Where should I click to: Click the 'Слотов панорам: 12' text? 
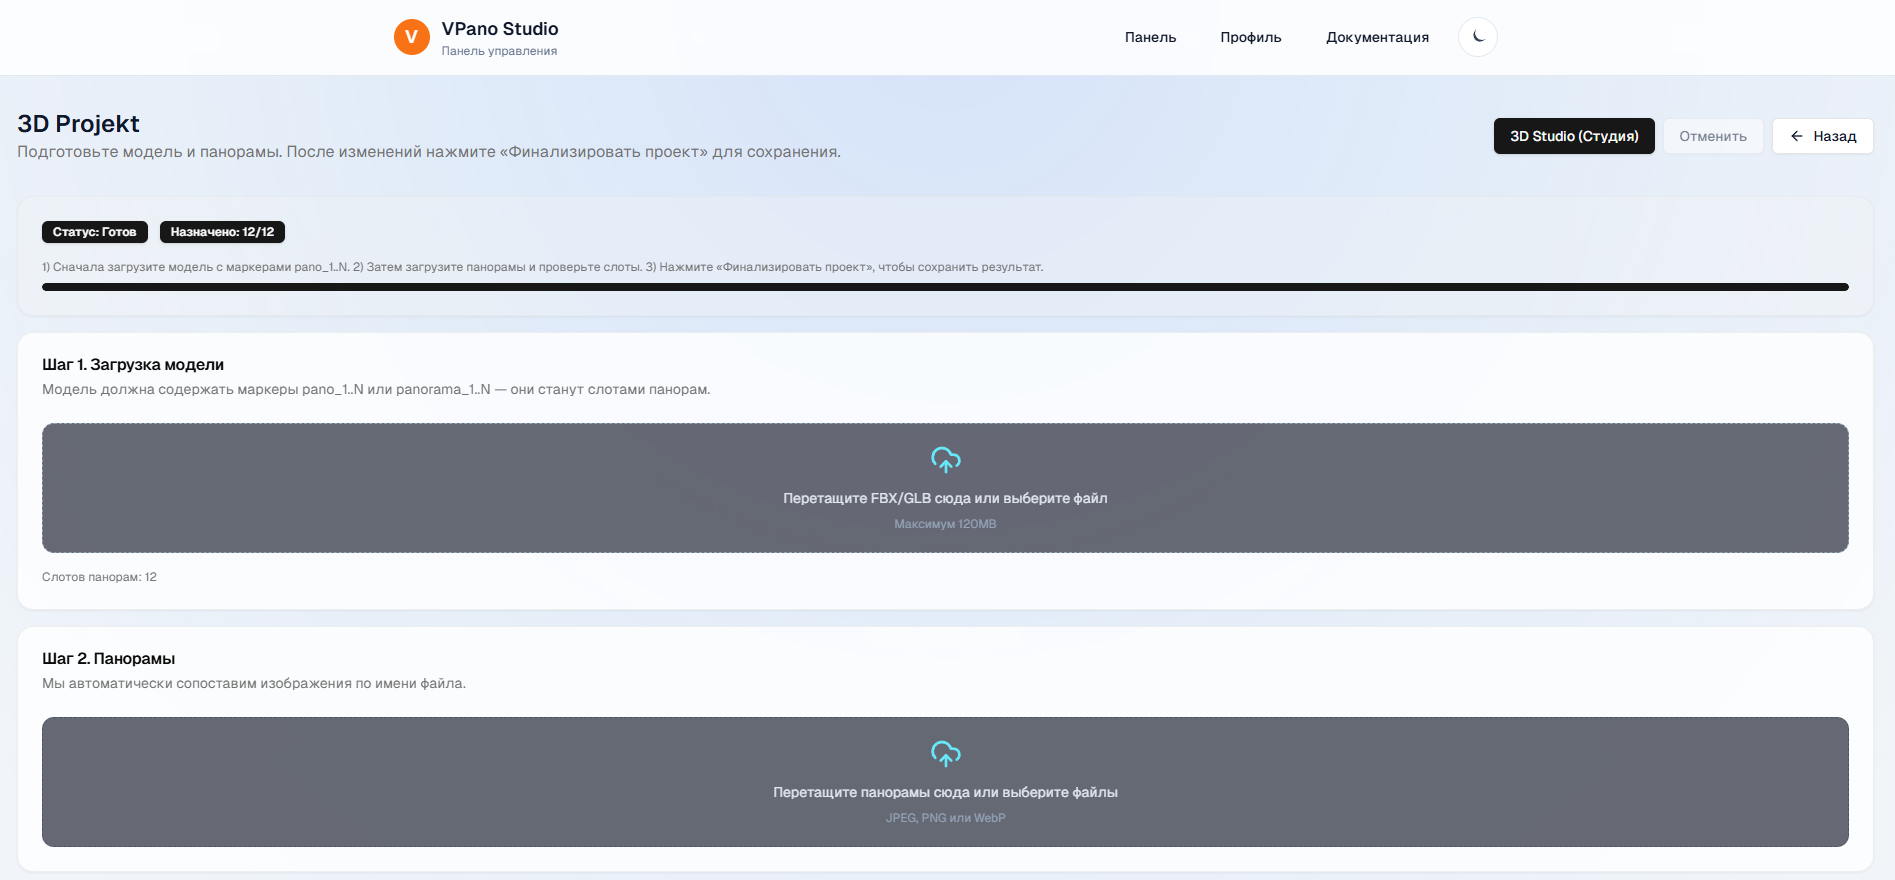pos(99,577)
